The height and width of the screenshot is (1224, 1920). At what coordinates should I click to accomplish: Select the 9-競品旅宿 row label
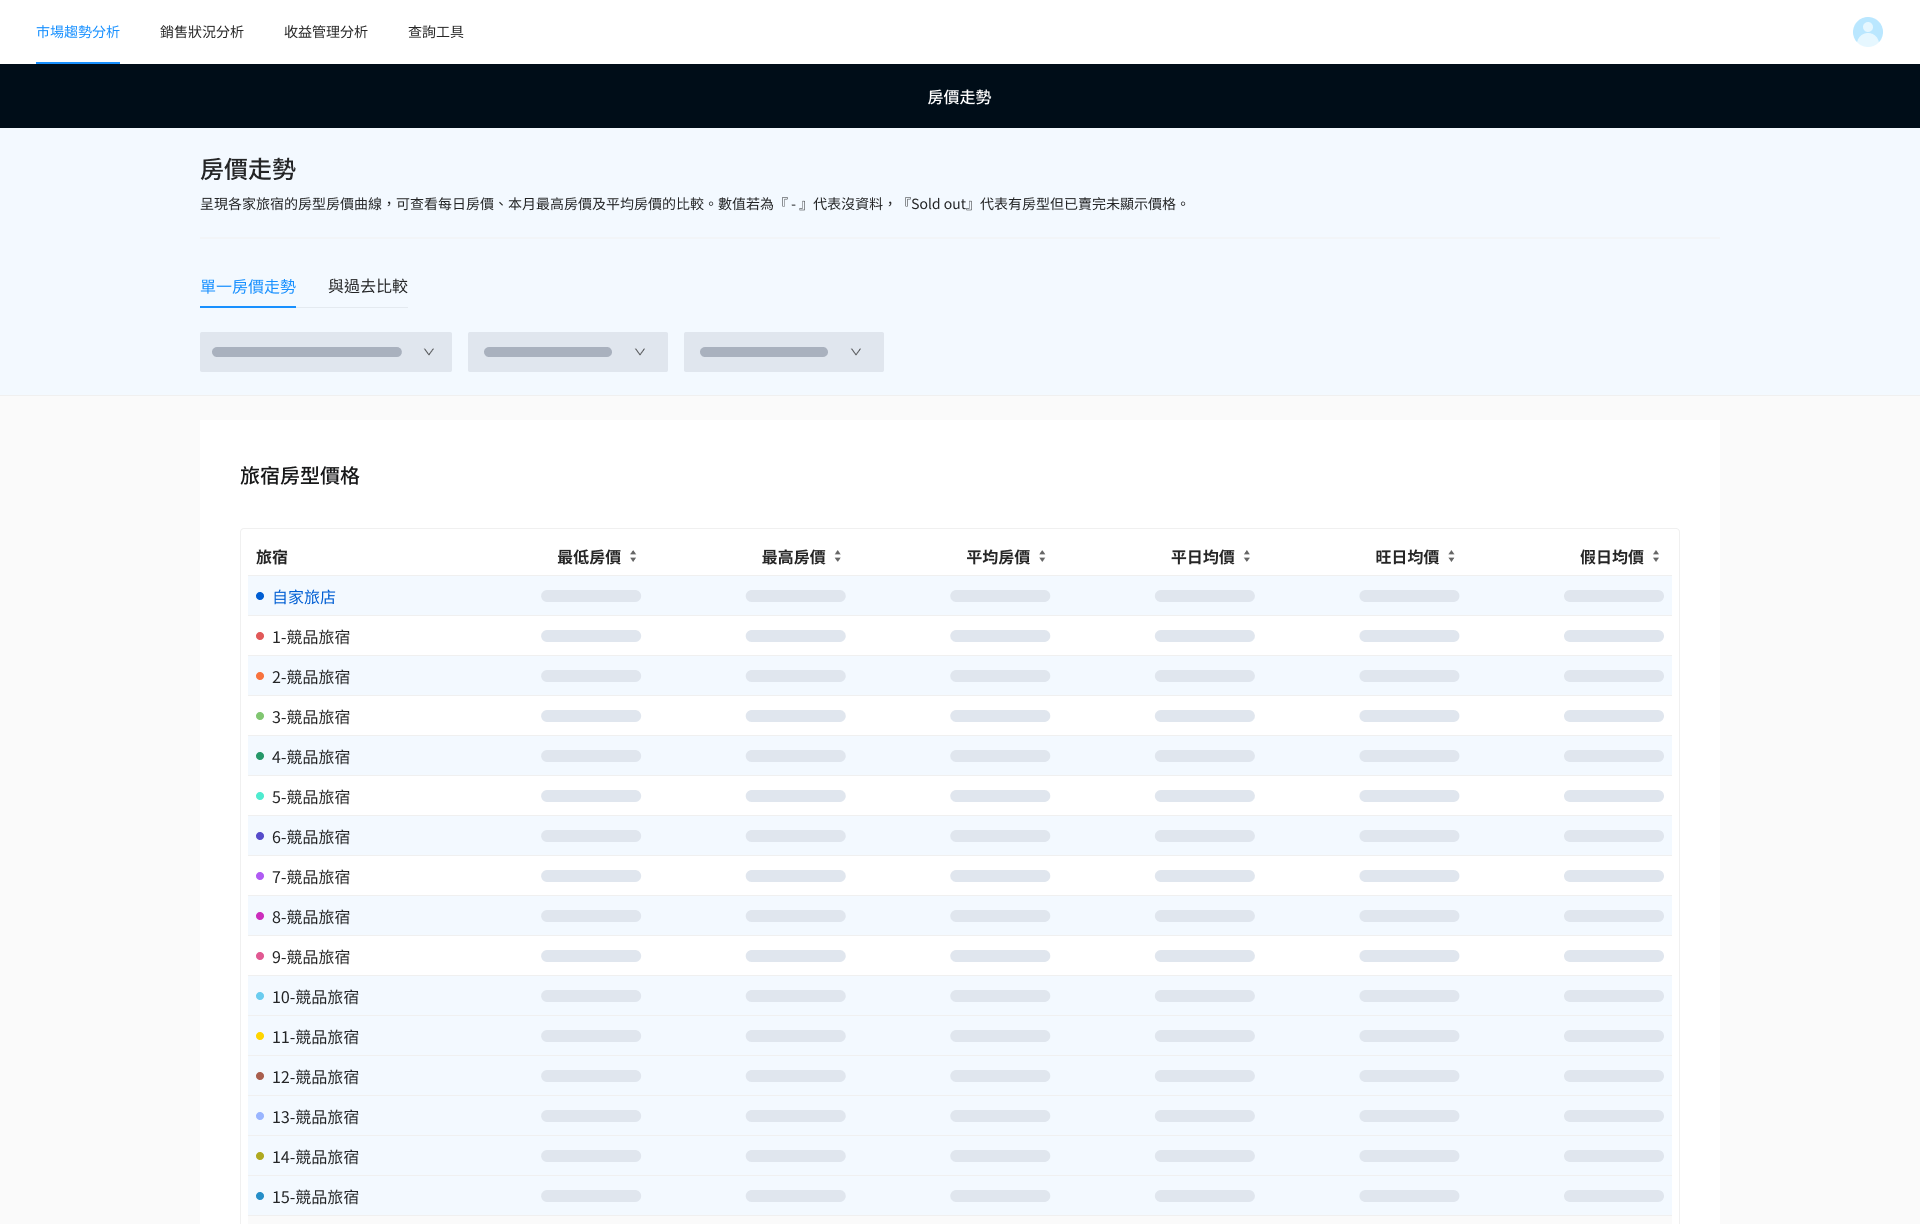point(311,957)
